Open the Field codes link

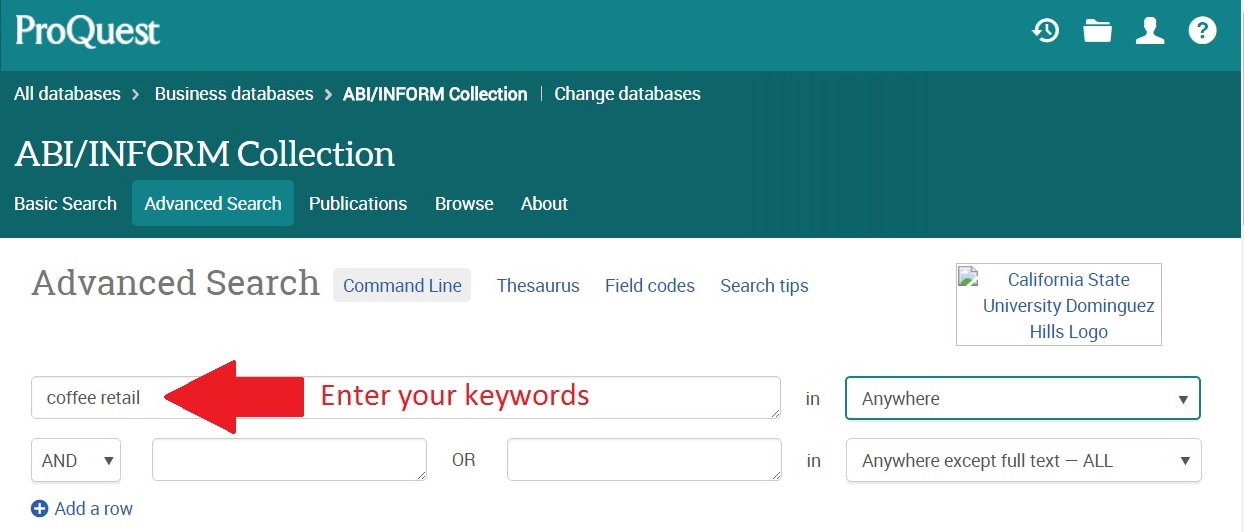(650, 285)
